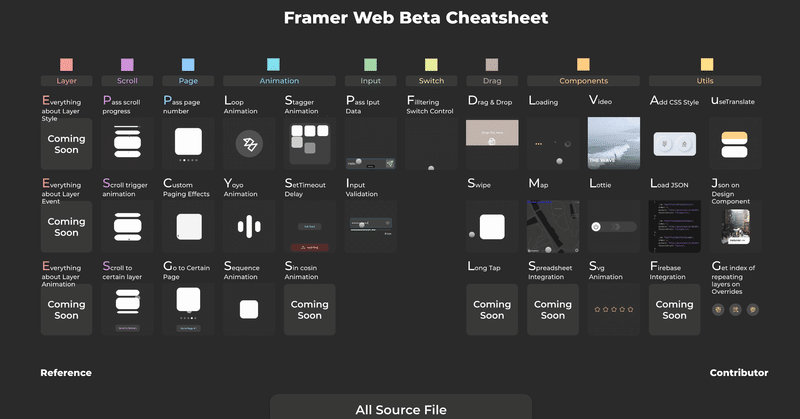
Task: Open SetTimeout Delay thumbnail
Action: (x=310, y=227)
